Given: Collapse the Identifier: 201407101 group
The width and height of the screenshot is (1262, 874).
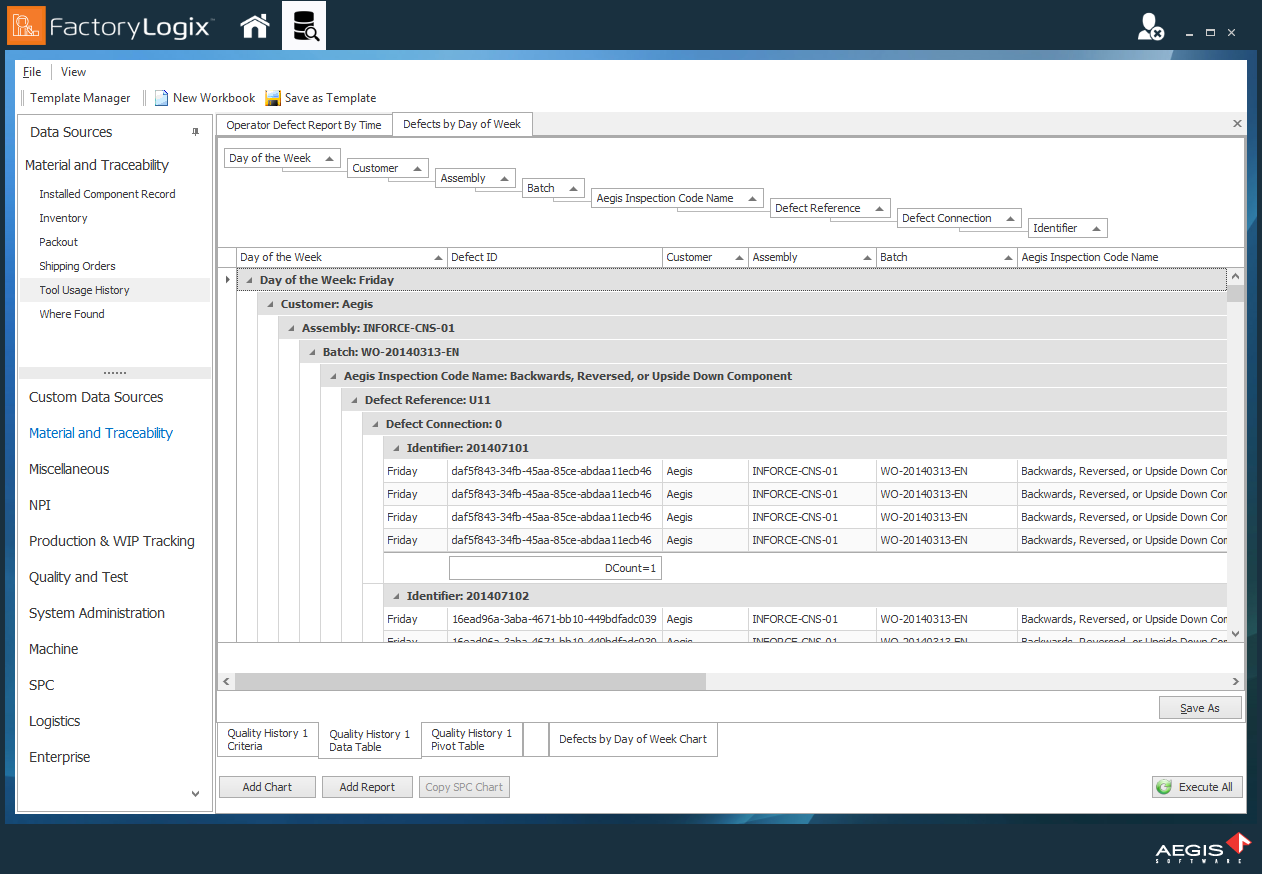Looking at the screenshot, I should 397,449.
